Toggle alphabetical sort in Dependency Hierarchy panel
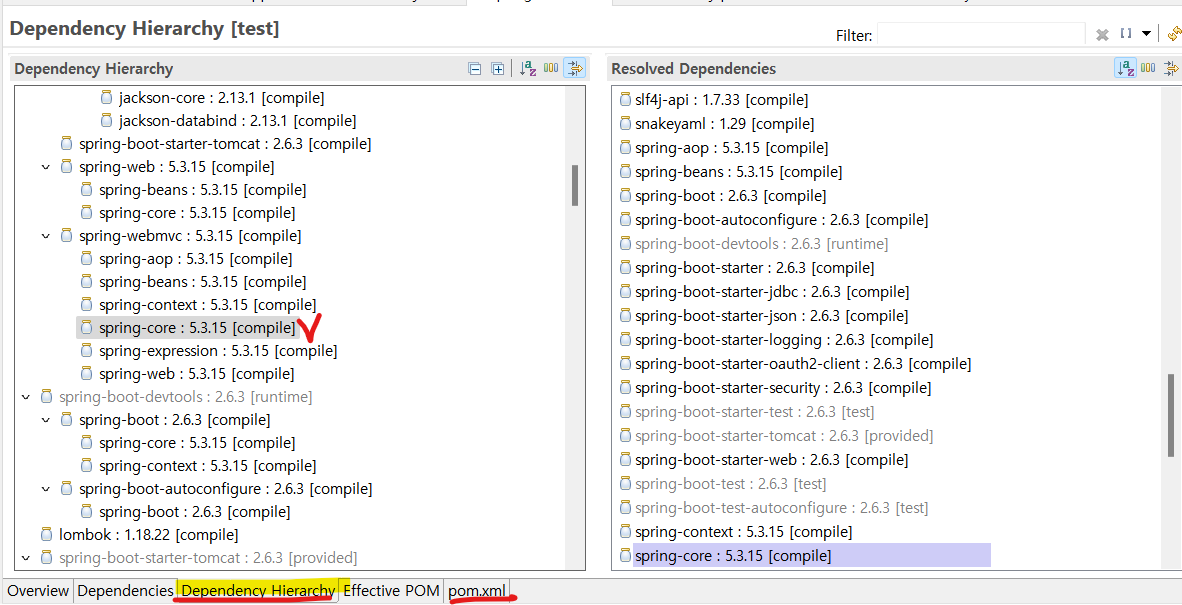1182x605 pixels. coord(528,69)
